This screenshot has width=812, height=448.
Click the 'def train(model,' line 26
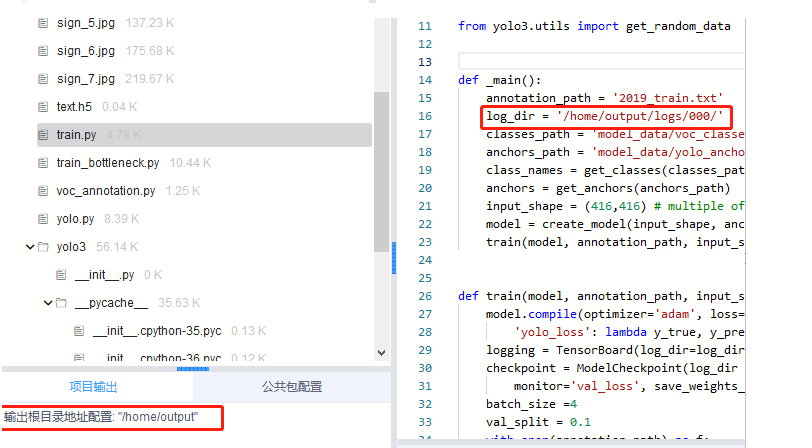pos(601,296)
